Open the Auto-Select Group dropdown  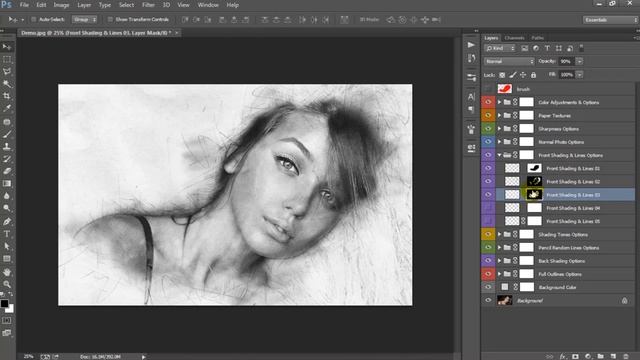click(x=84, y=19)
